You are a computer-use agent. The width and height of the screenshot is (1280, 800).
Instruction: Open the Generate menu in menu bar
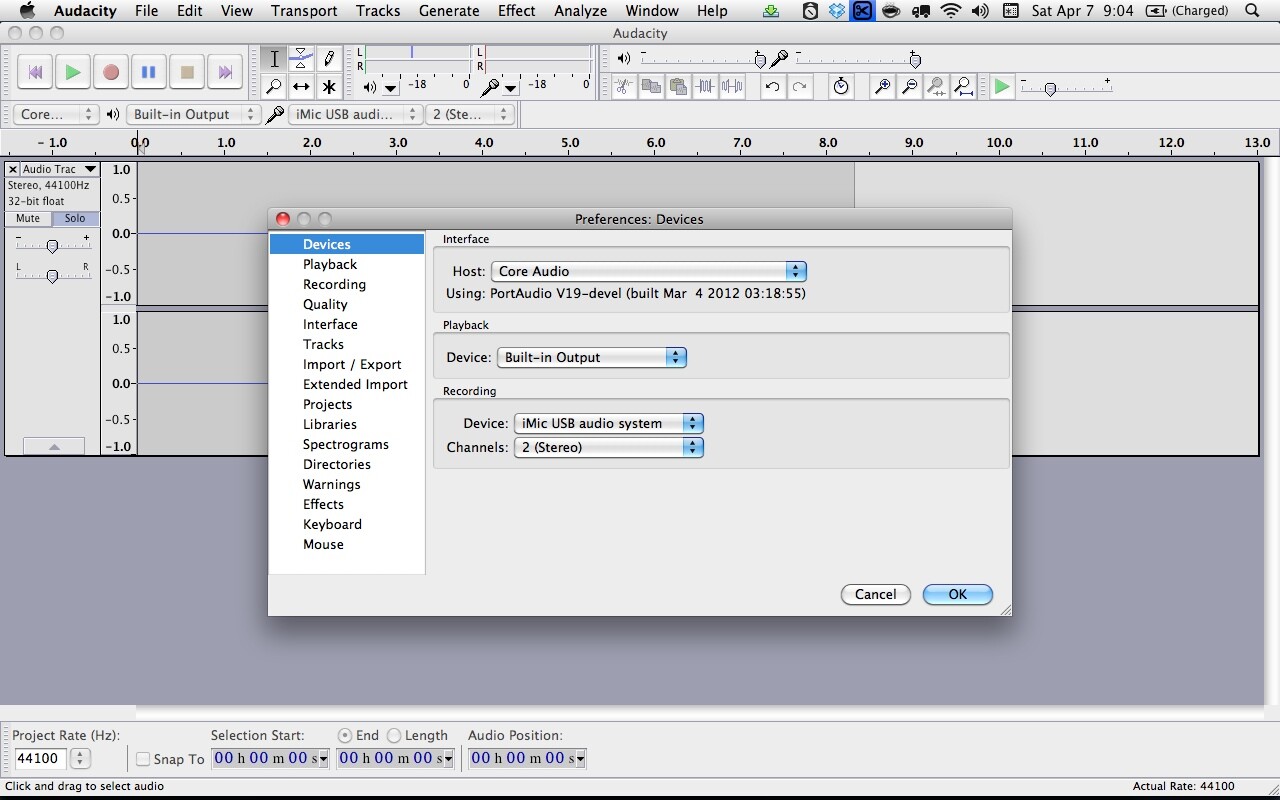pos(449,11)
